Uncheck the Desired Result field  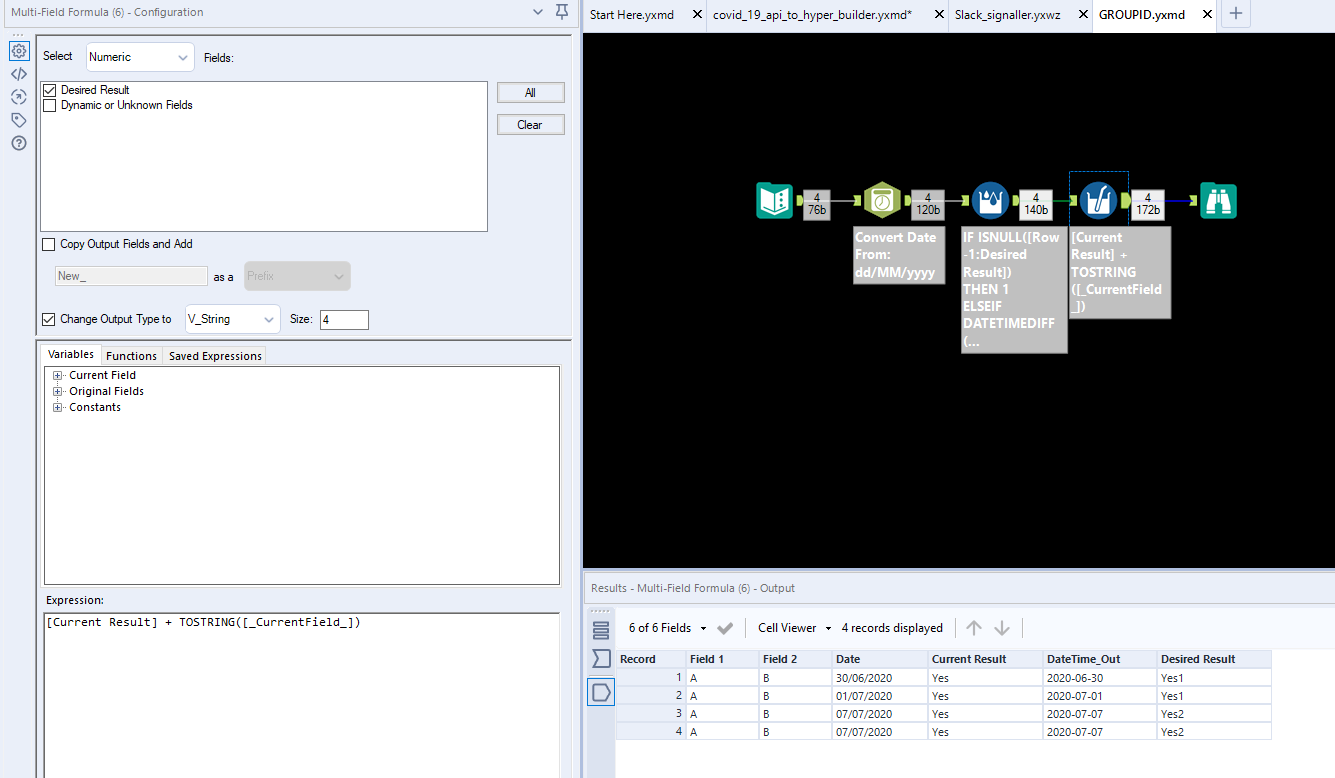point(49,89)
